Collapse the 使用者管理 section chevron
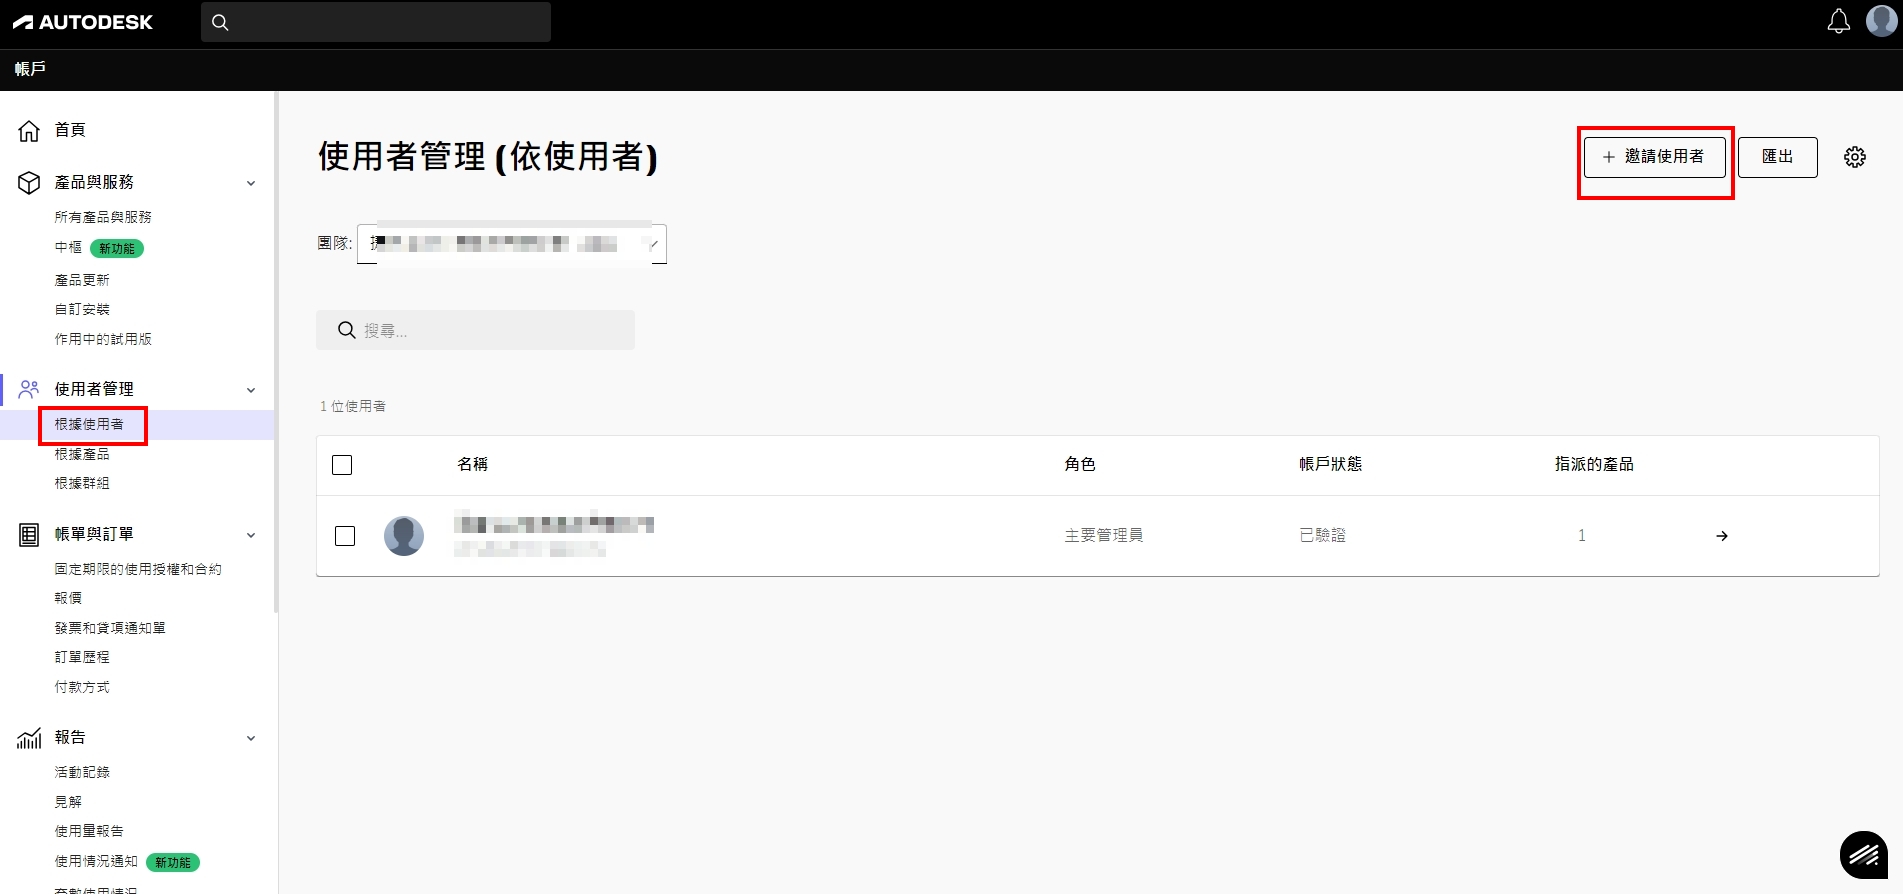This screenshot has width=1903, height=894. (x=251, y=390)
